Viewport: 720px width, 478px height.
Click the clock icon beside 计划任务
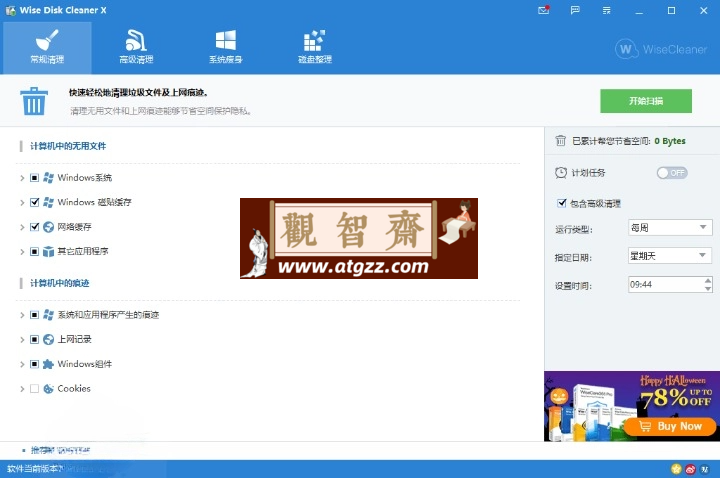561,173
